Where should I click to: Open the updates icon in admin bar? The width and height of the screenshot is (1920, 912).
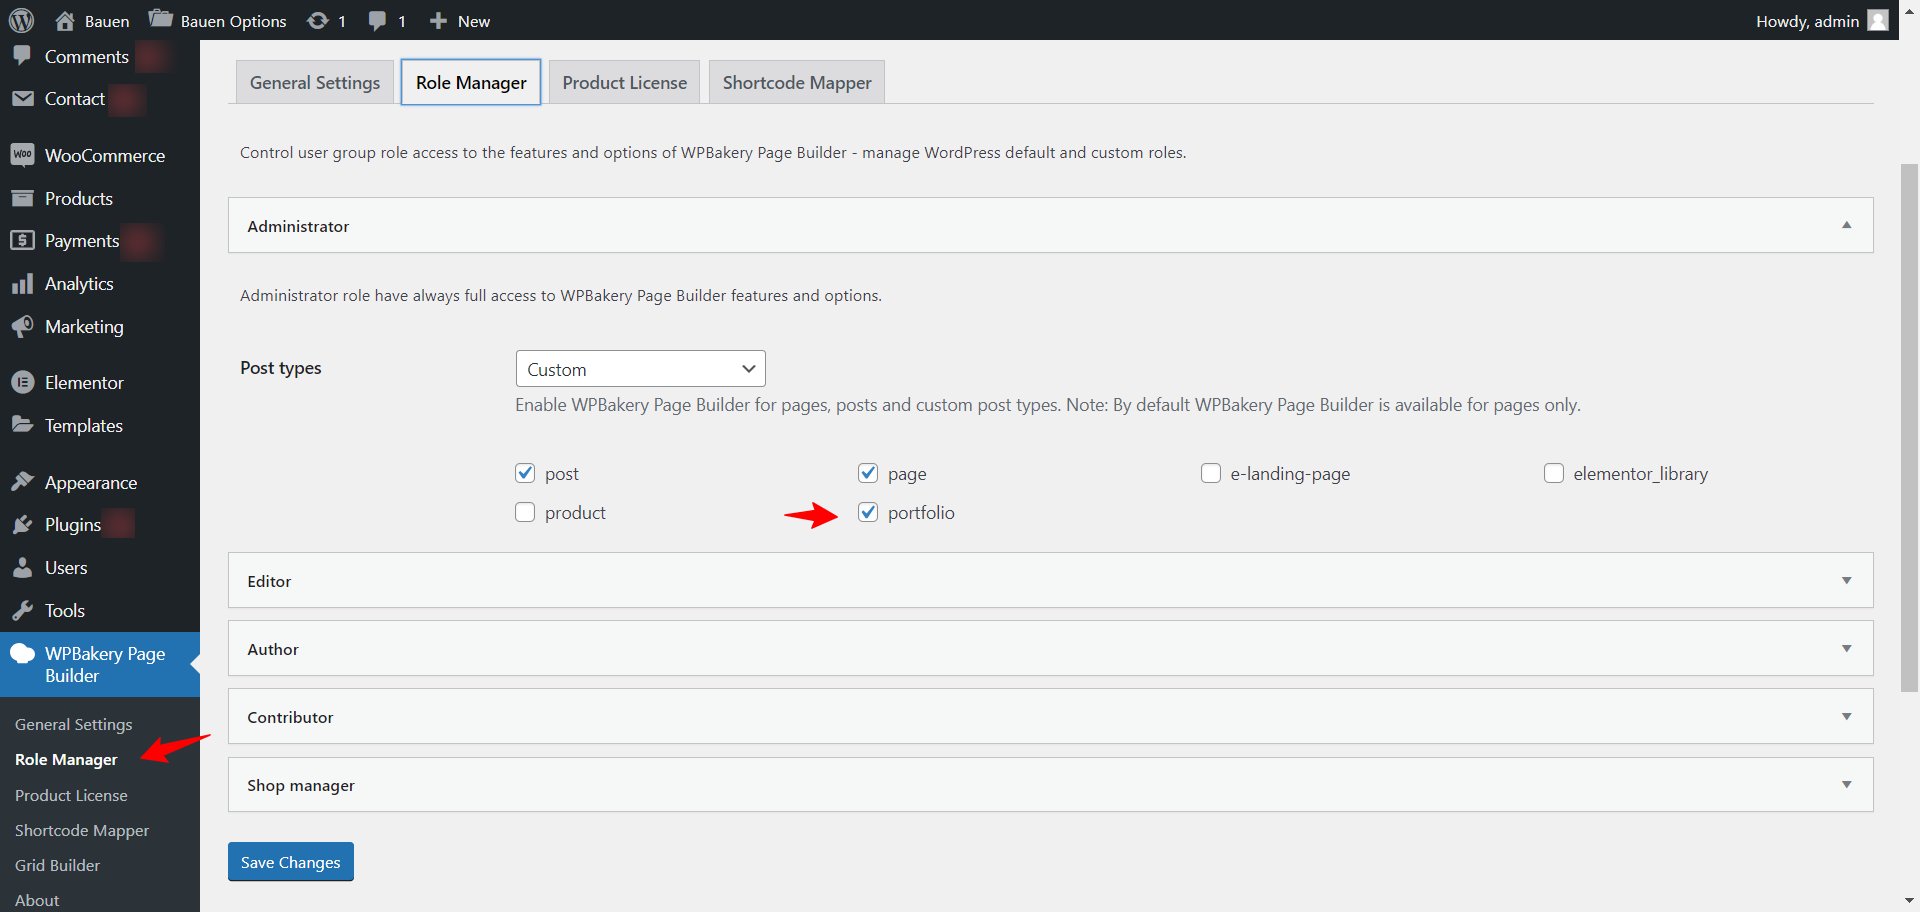click(317, 21)
